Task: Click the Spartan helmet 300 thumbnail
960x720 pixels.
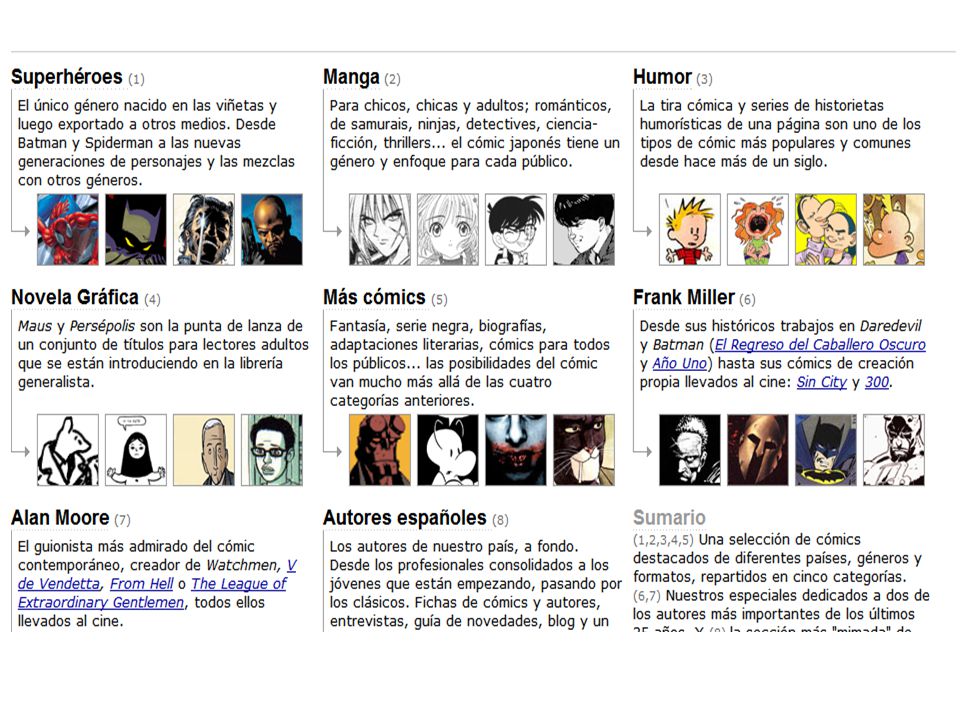Action: 757,450
